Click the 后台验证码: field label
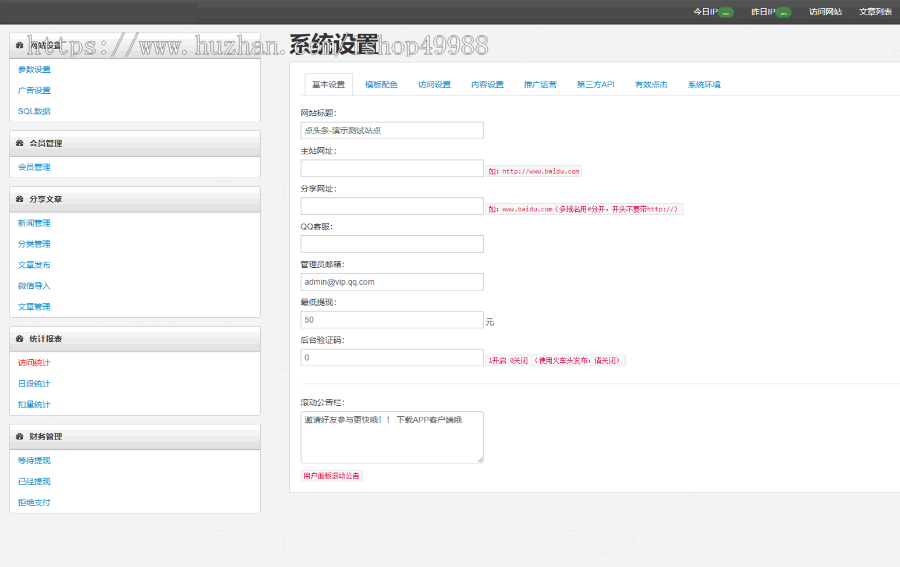 coord(323,340)
